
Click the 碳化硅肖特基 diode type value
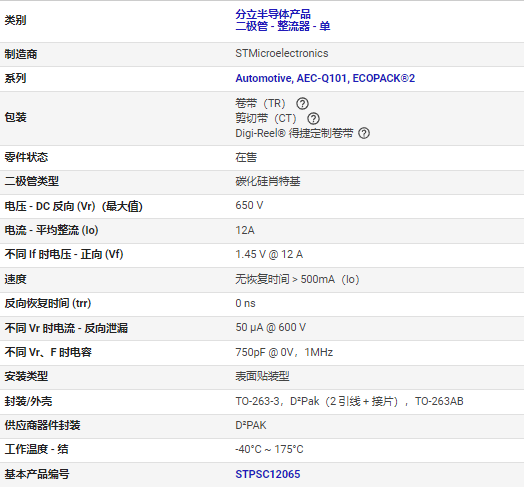pos(268,181)
